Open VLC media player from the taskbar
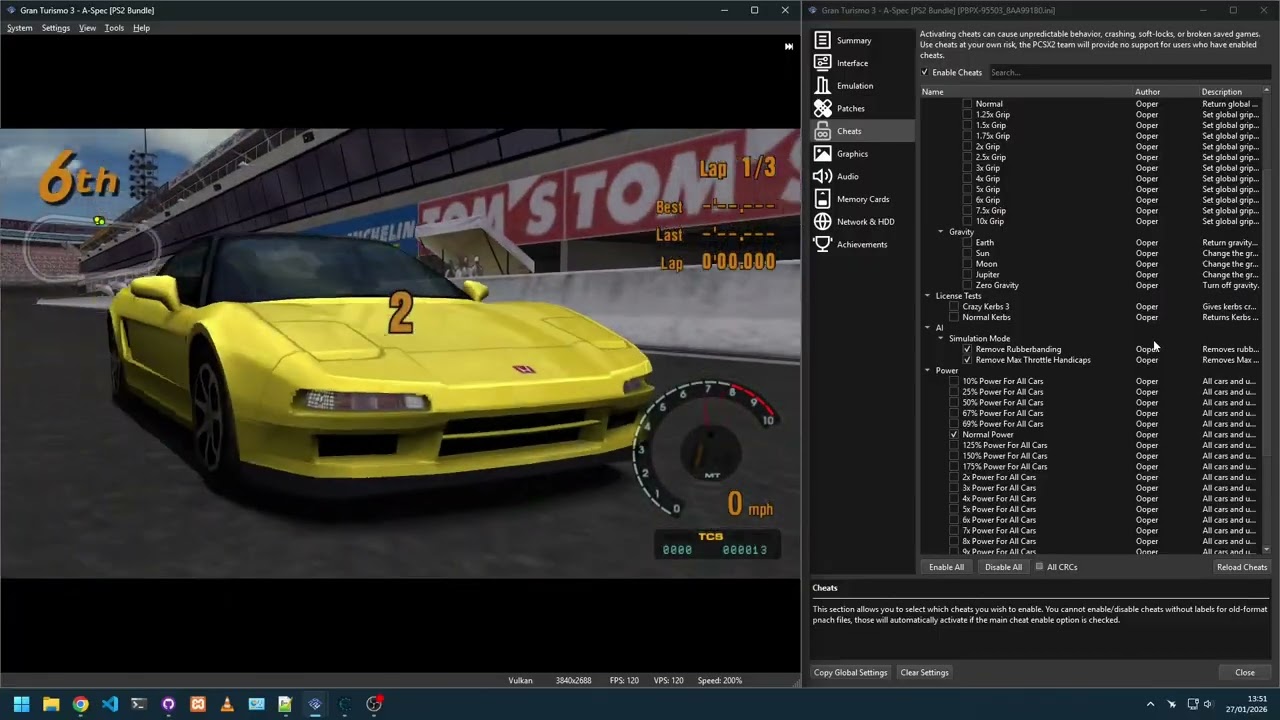Viewport: 1280px width, 720px height. click(227, 704)
